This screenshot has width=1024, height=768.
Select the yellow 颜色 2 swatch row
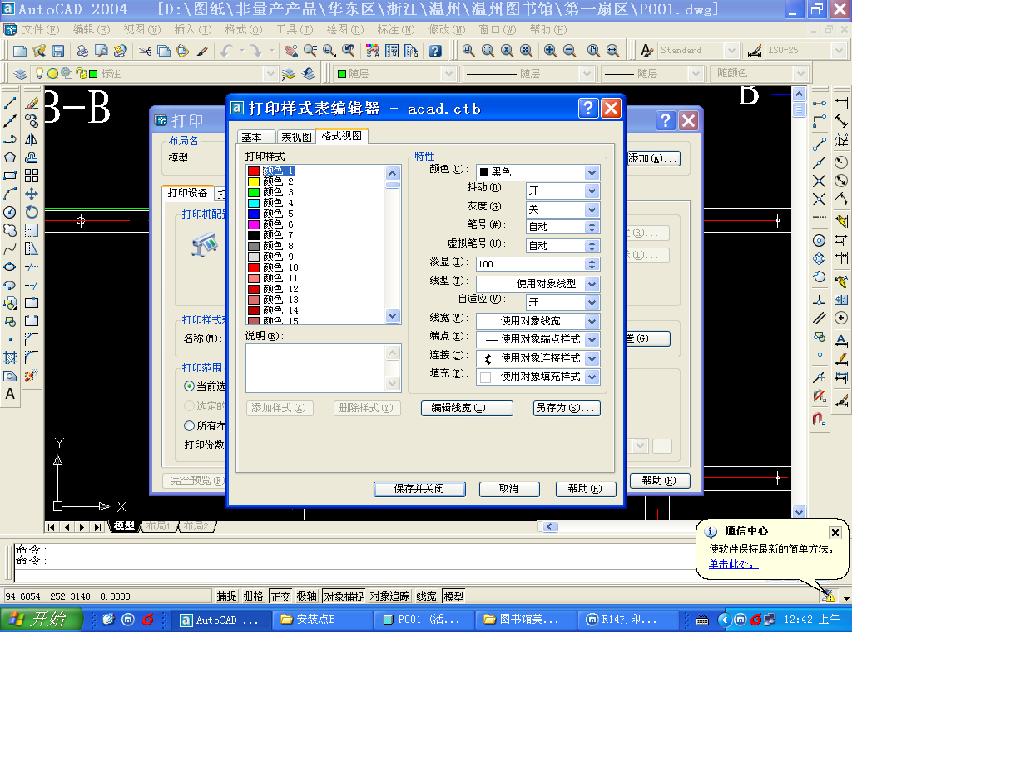coord(271,182)
